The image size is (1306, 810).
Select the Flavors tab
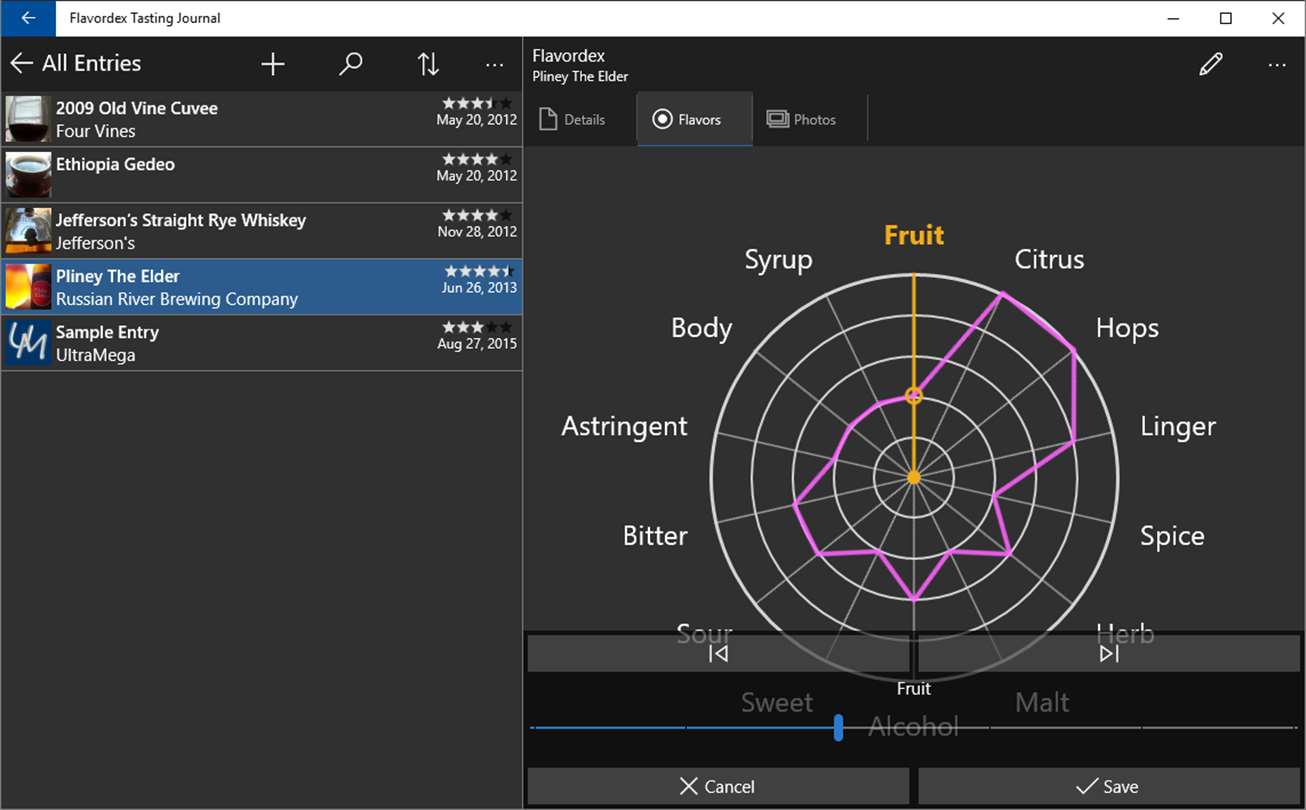tap(687, 120)
